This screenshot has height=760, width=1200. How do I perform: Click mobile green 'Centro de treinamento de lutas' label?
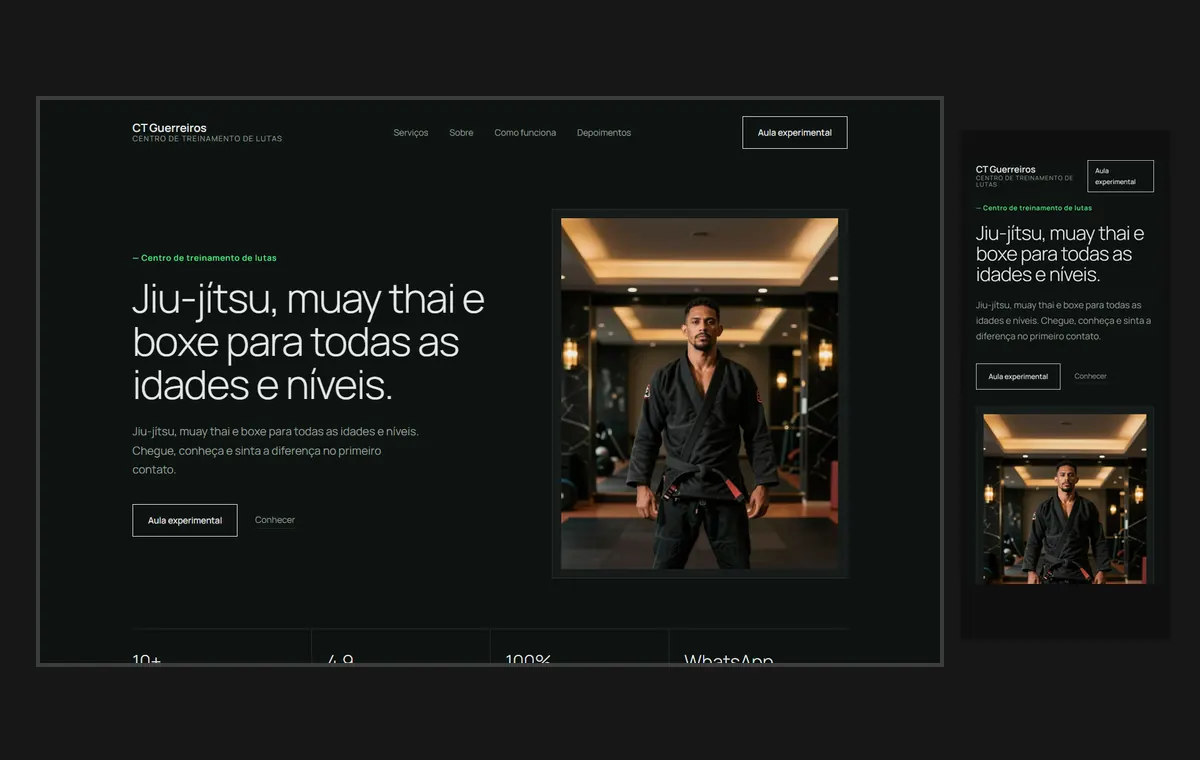click(x=1034, y=208)
